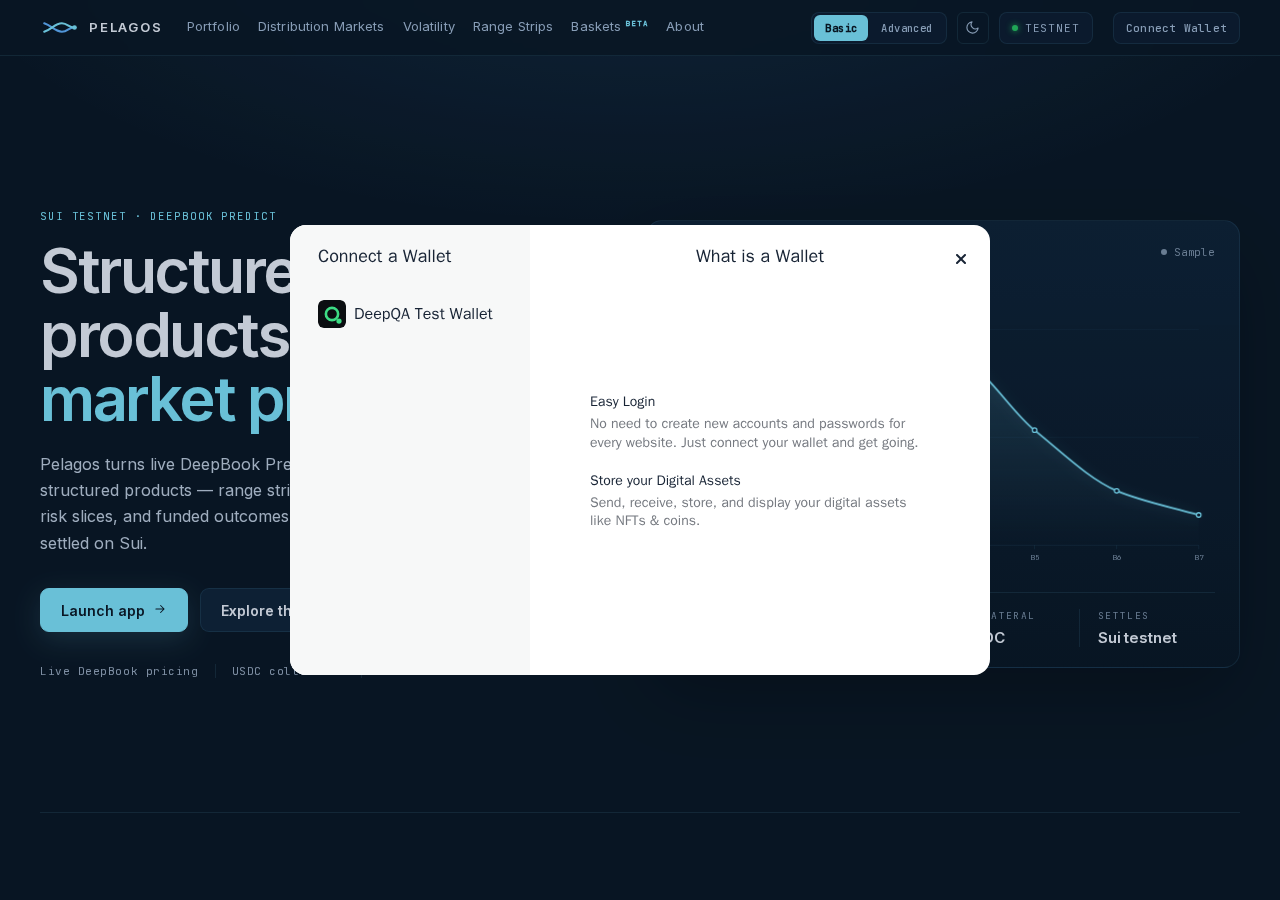Click the 'SETTLES' label in chart card
Image resolution: width=1280 pixels, height=900 pixels.
click(x=1124, y=616)
